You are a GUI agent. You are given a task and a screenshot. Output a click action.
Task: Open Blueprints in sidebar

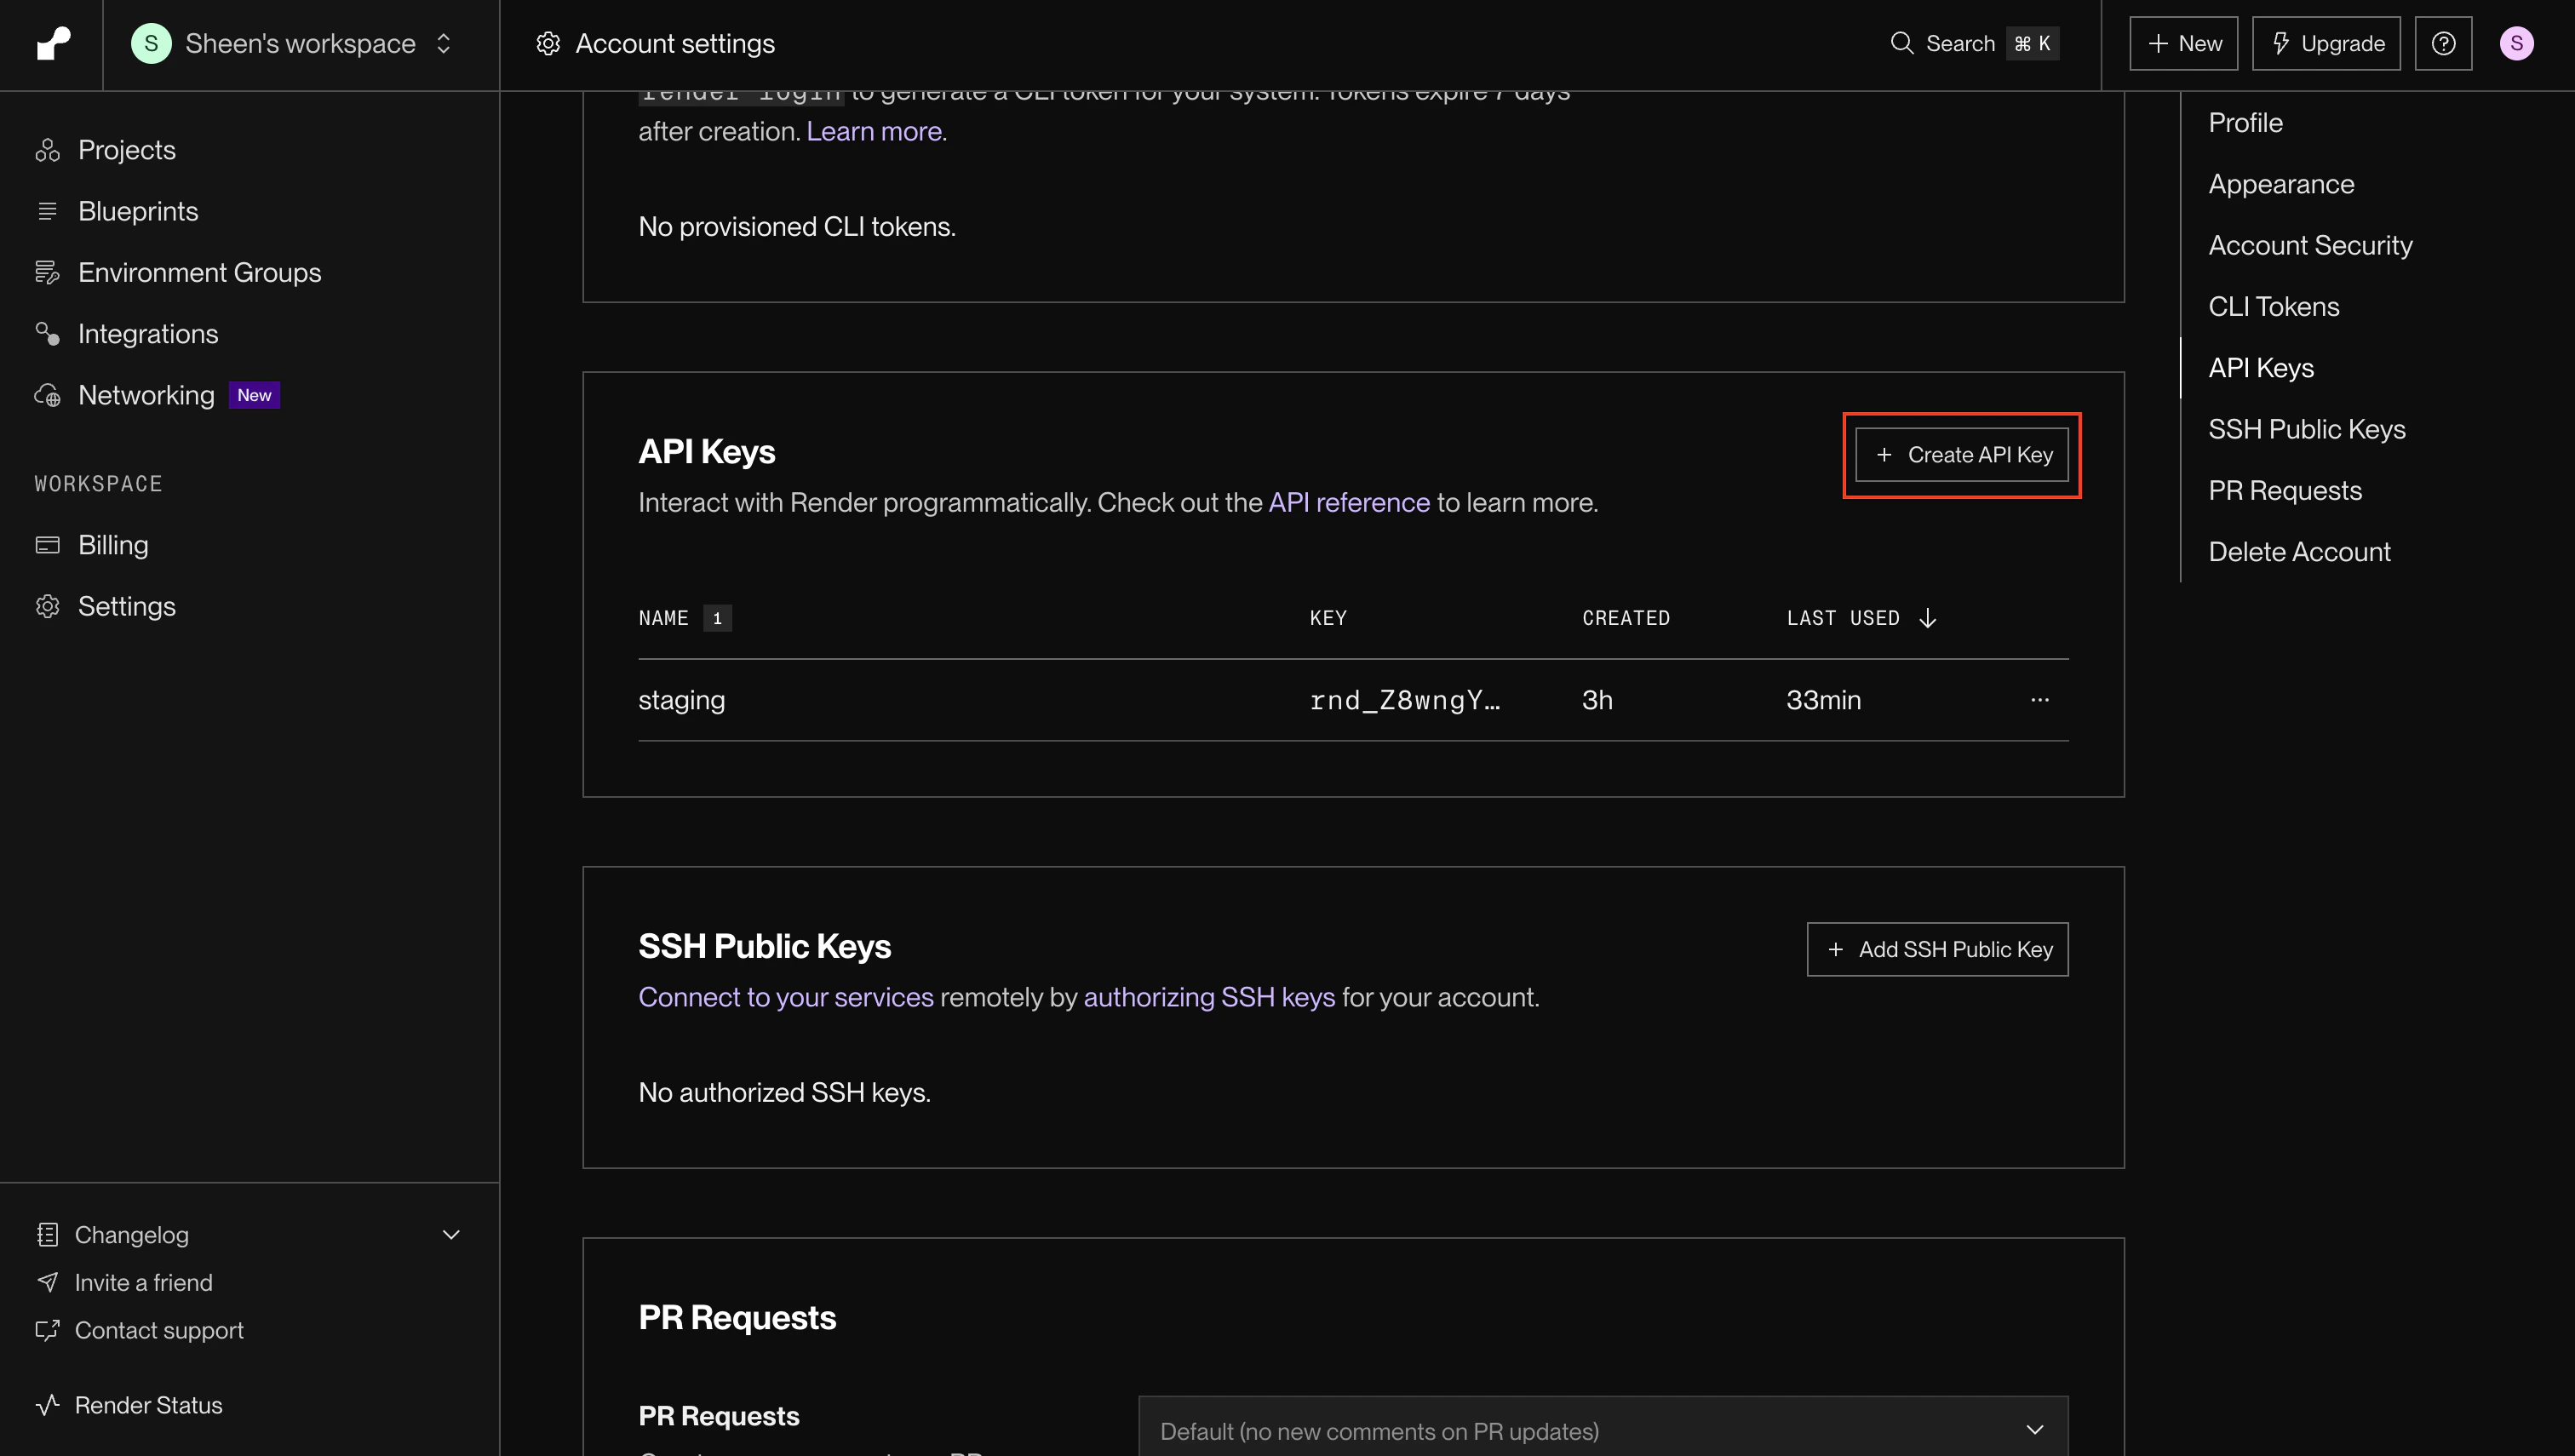coord(138,211)
